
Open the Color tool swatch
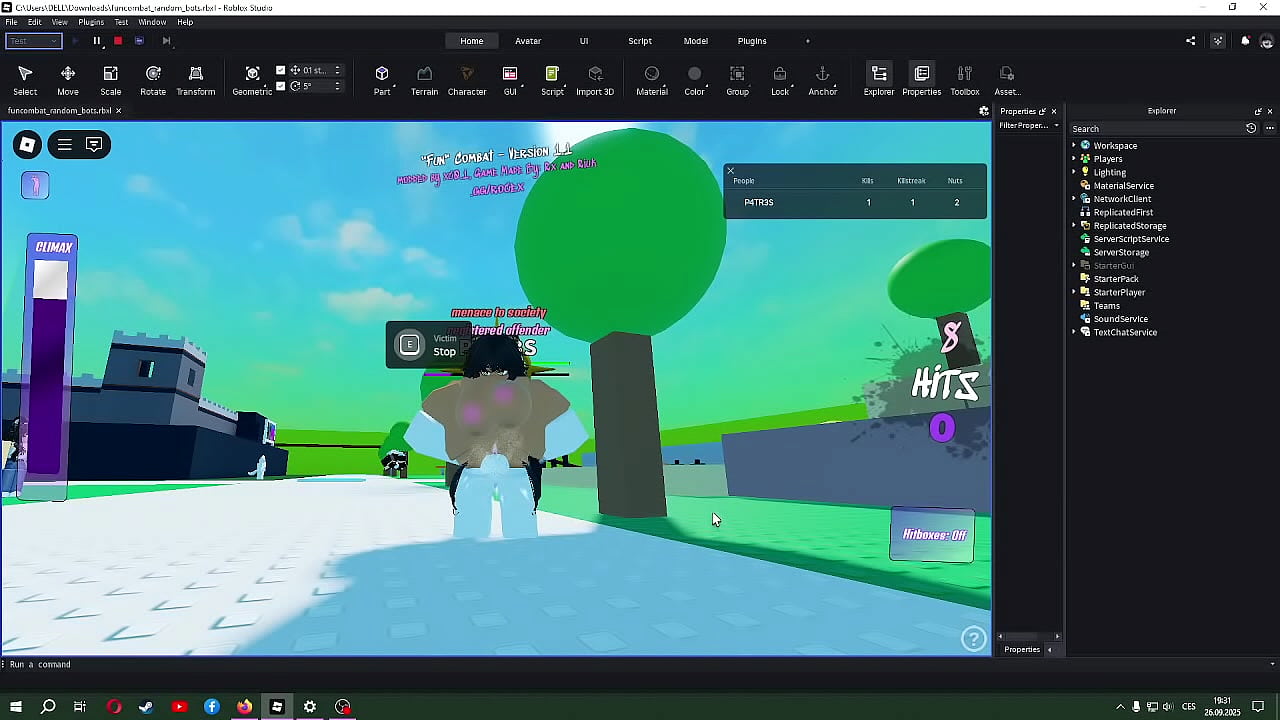pos(694,79)
